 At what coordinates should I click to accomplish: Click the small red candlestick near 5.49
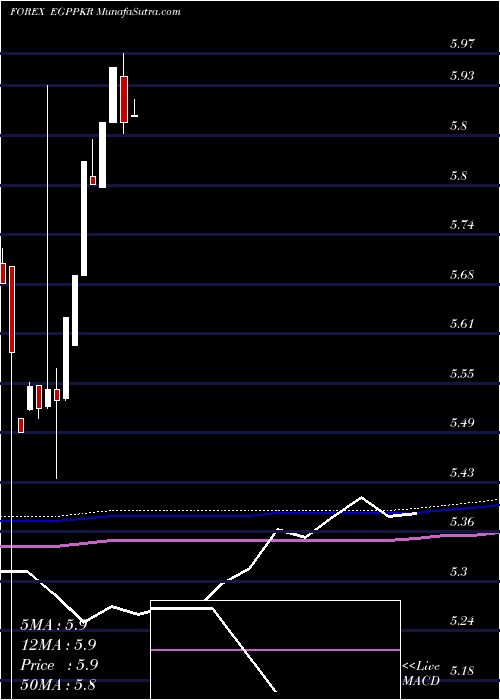point(21,425)
